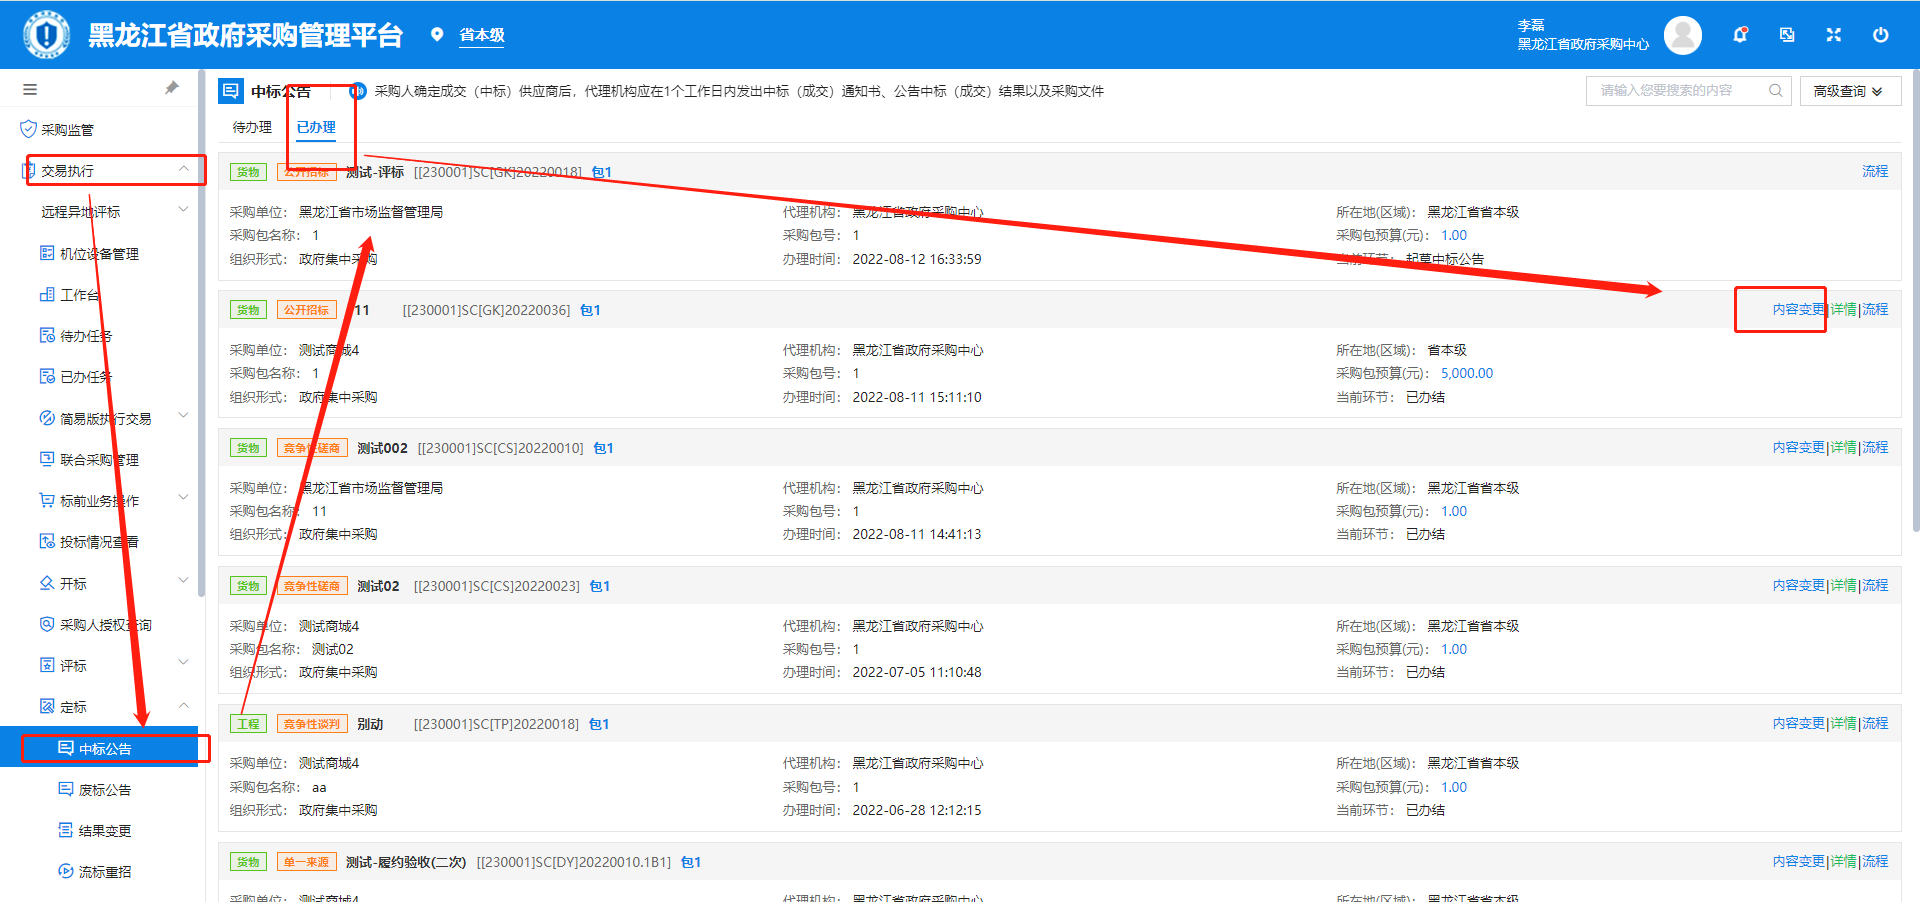Open 详情 for project 11
This screenshot has height=902, width=1920.
click(1844, 310)
